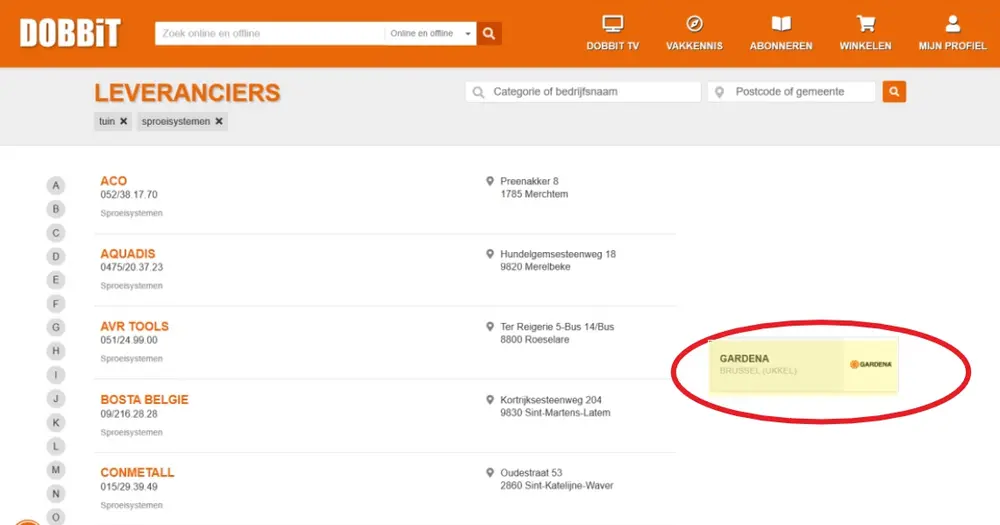Open the 'Online en offline' dropdown
The height and width of the screenshot is (525, 1000).
point(430,33)
